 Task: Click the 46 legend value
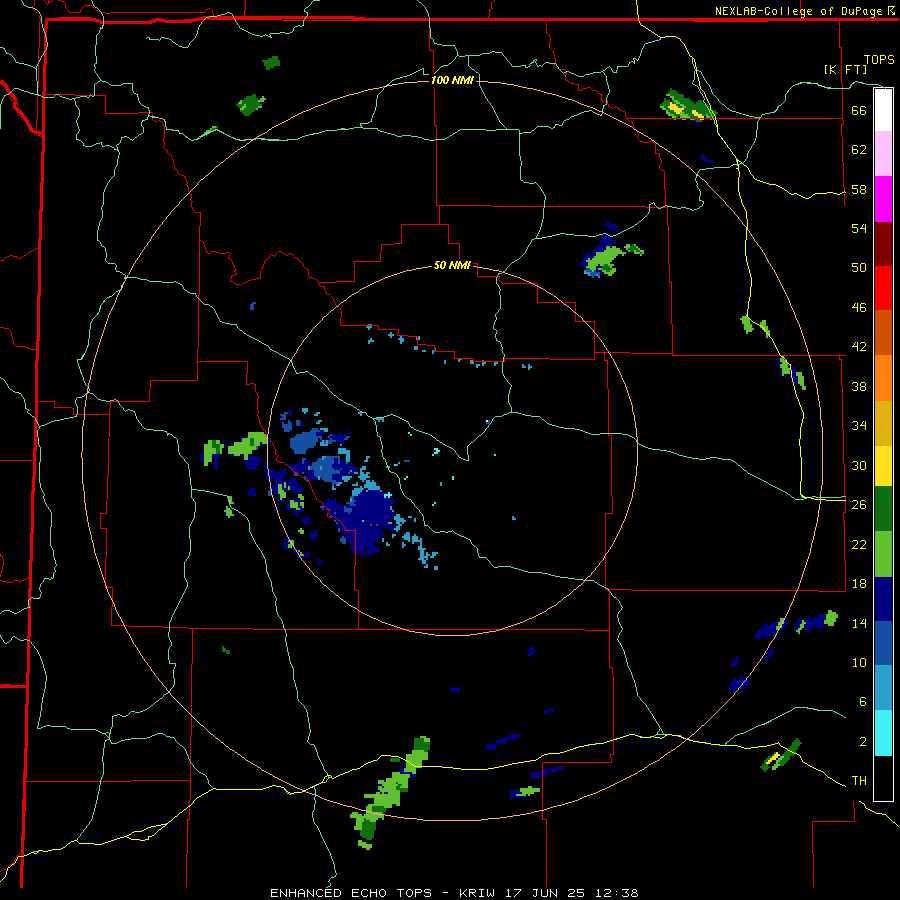coord(859,308)
